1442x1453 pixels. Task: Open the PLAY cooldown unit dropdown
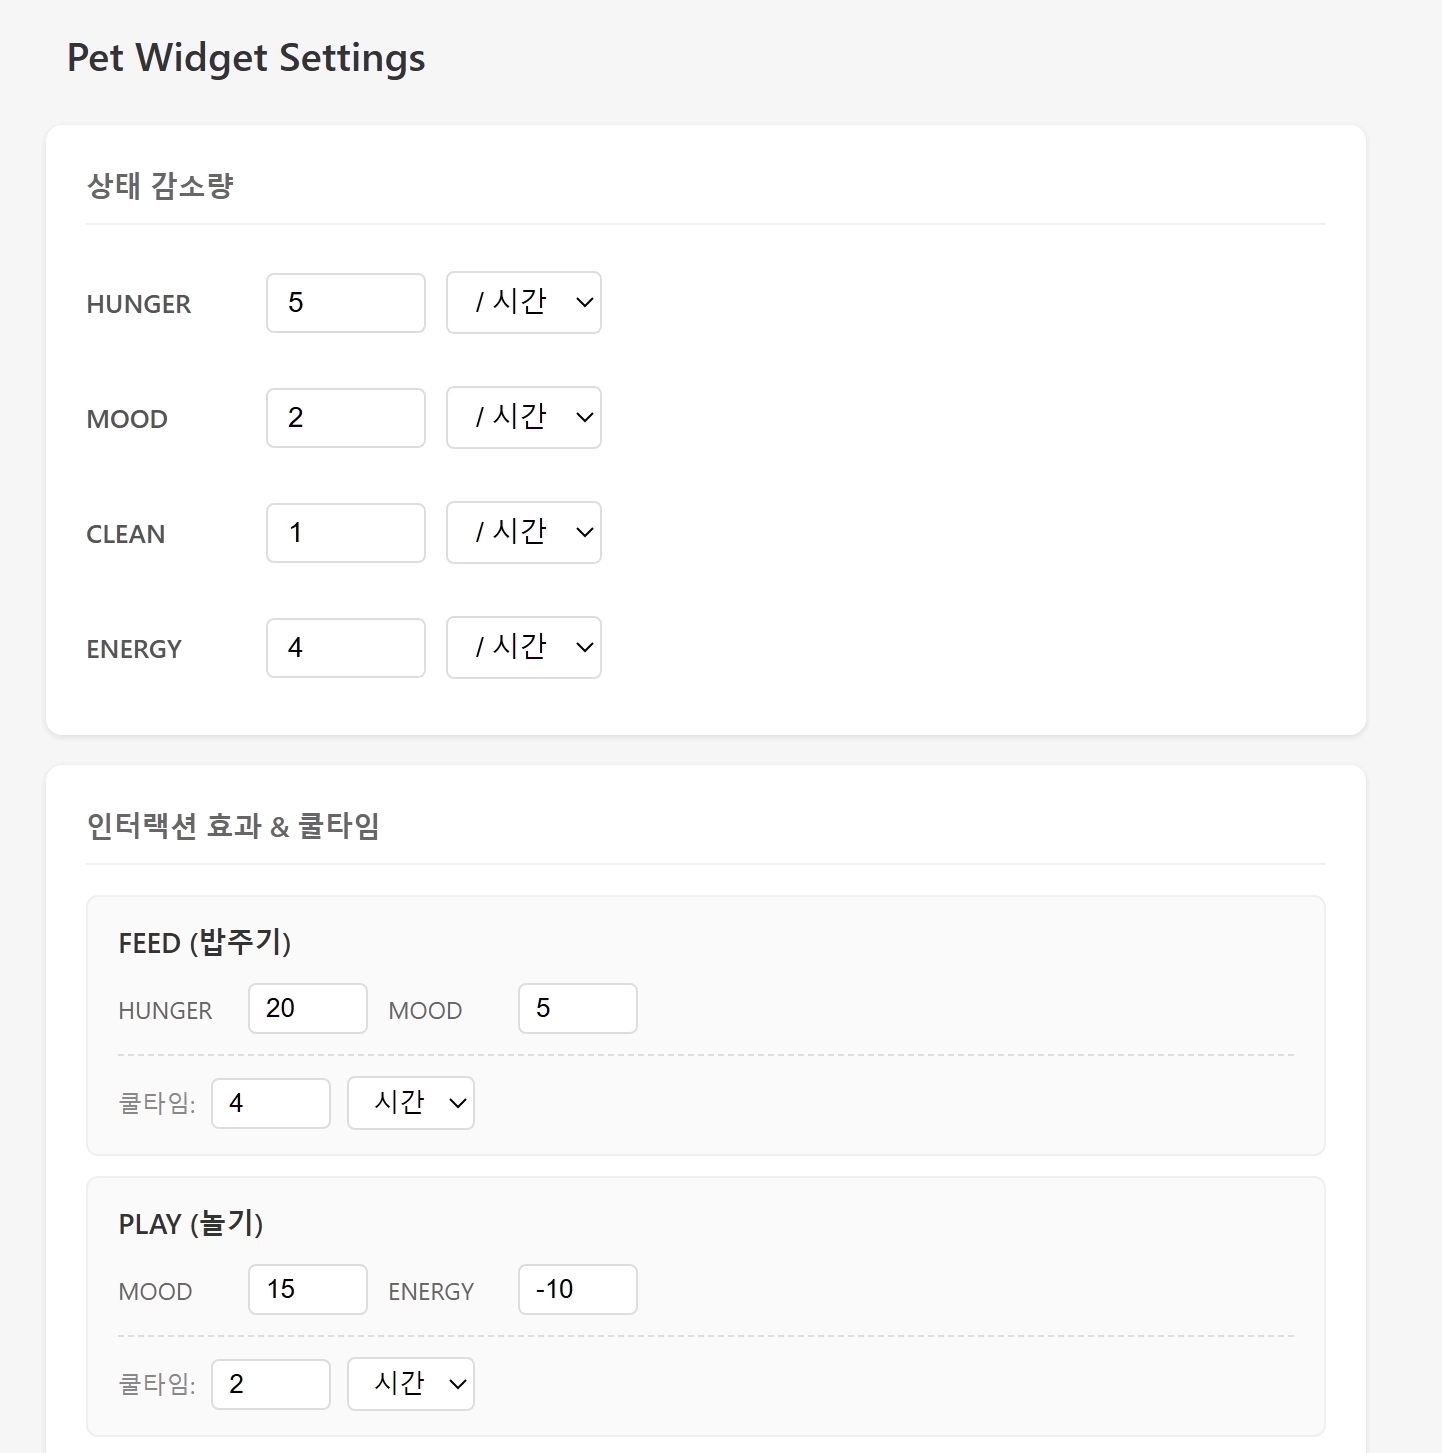(410, 1384)
